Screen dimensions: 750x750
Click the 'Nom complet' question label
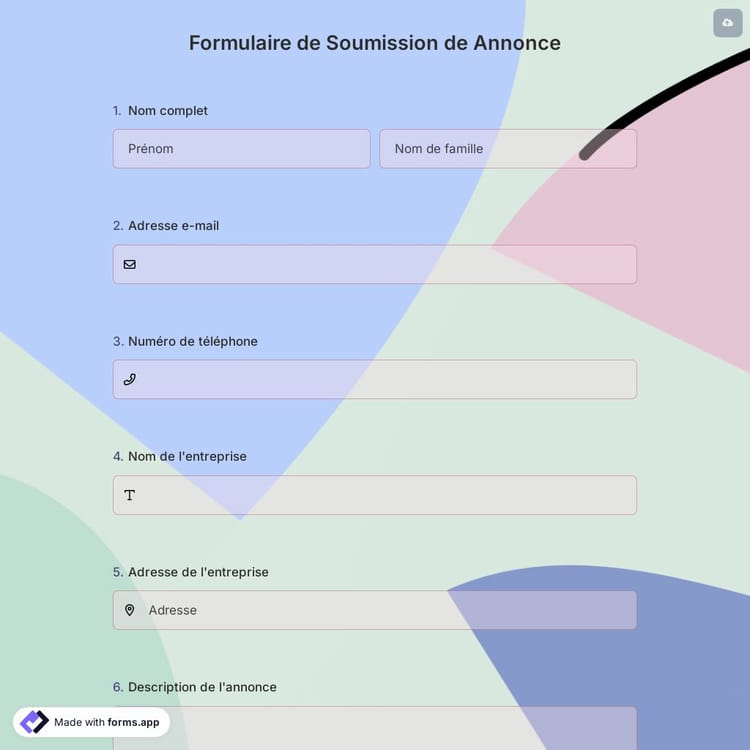[168, 111]
